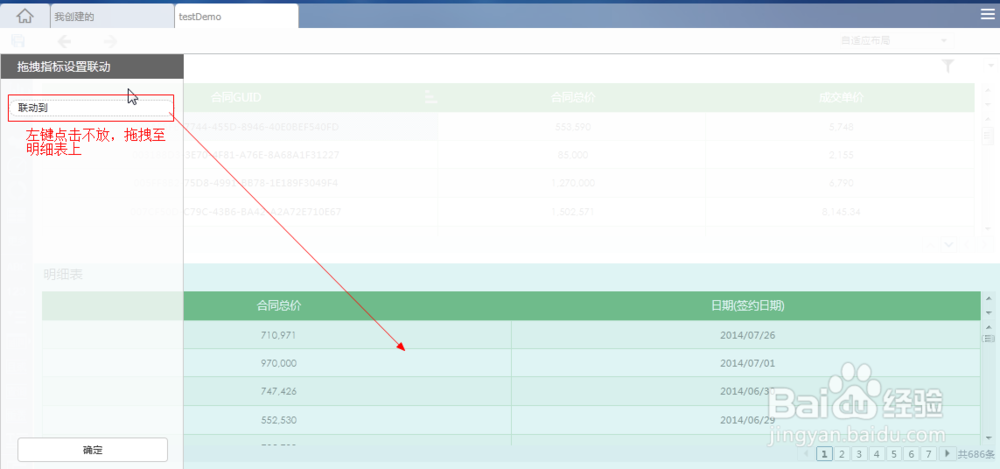Go to next page arrow in detail table
Image resolution: width=1000 pixels, height=469 pixels.
tap(948, 454)
